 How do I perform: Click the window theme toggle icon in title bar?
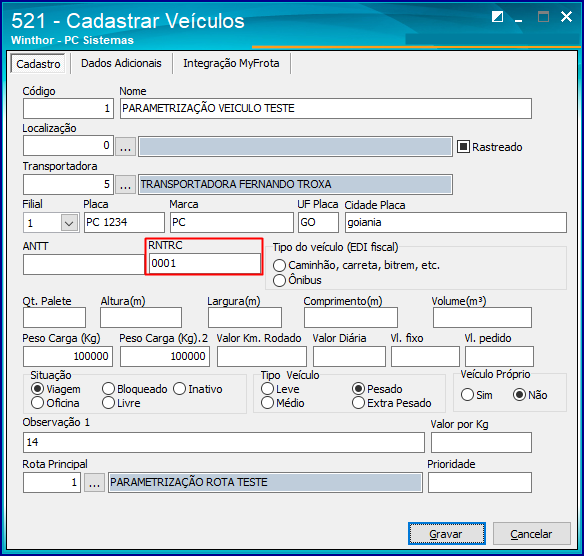[x=497, y=17]
